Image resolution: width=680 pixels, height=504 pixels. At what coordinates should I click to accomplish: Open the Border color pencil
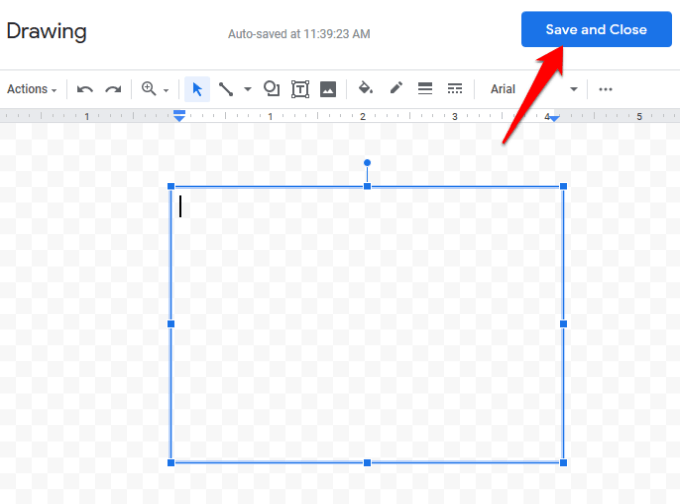(396, 88)
